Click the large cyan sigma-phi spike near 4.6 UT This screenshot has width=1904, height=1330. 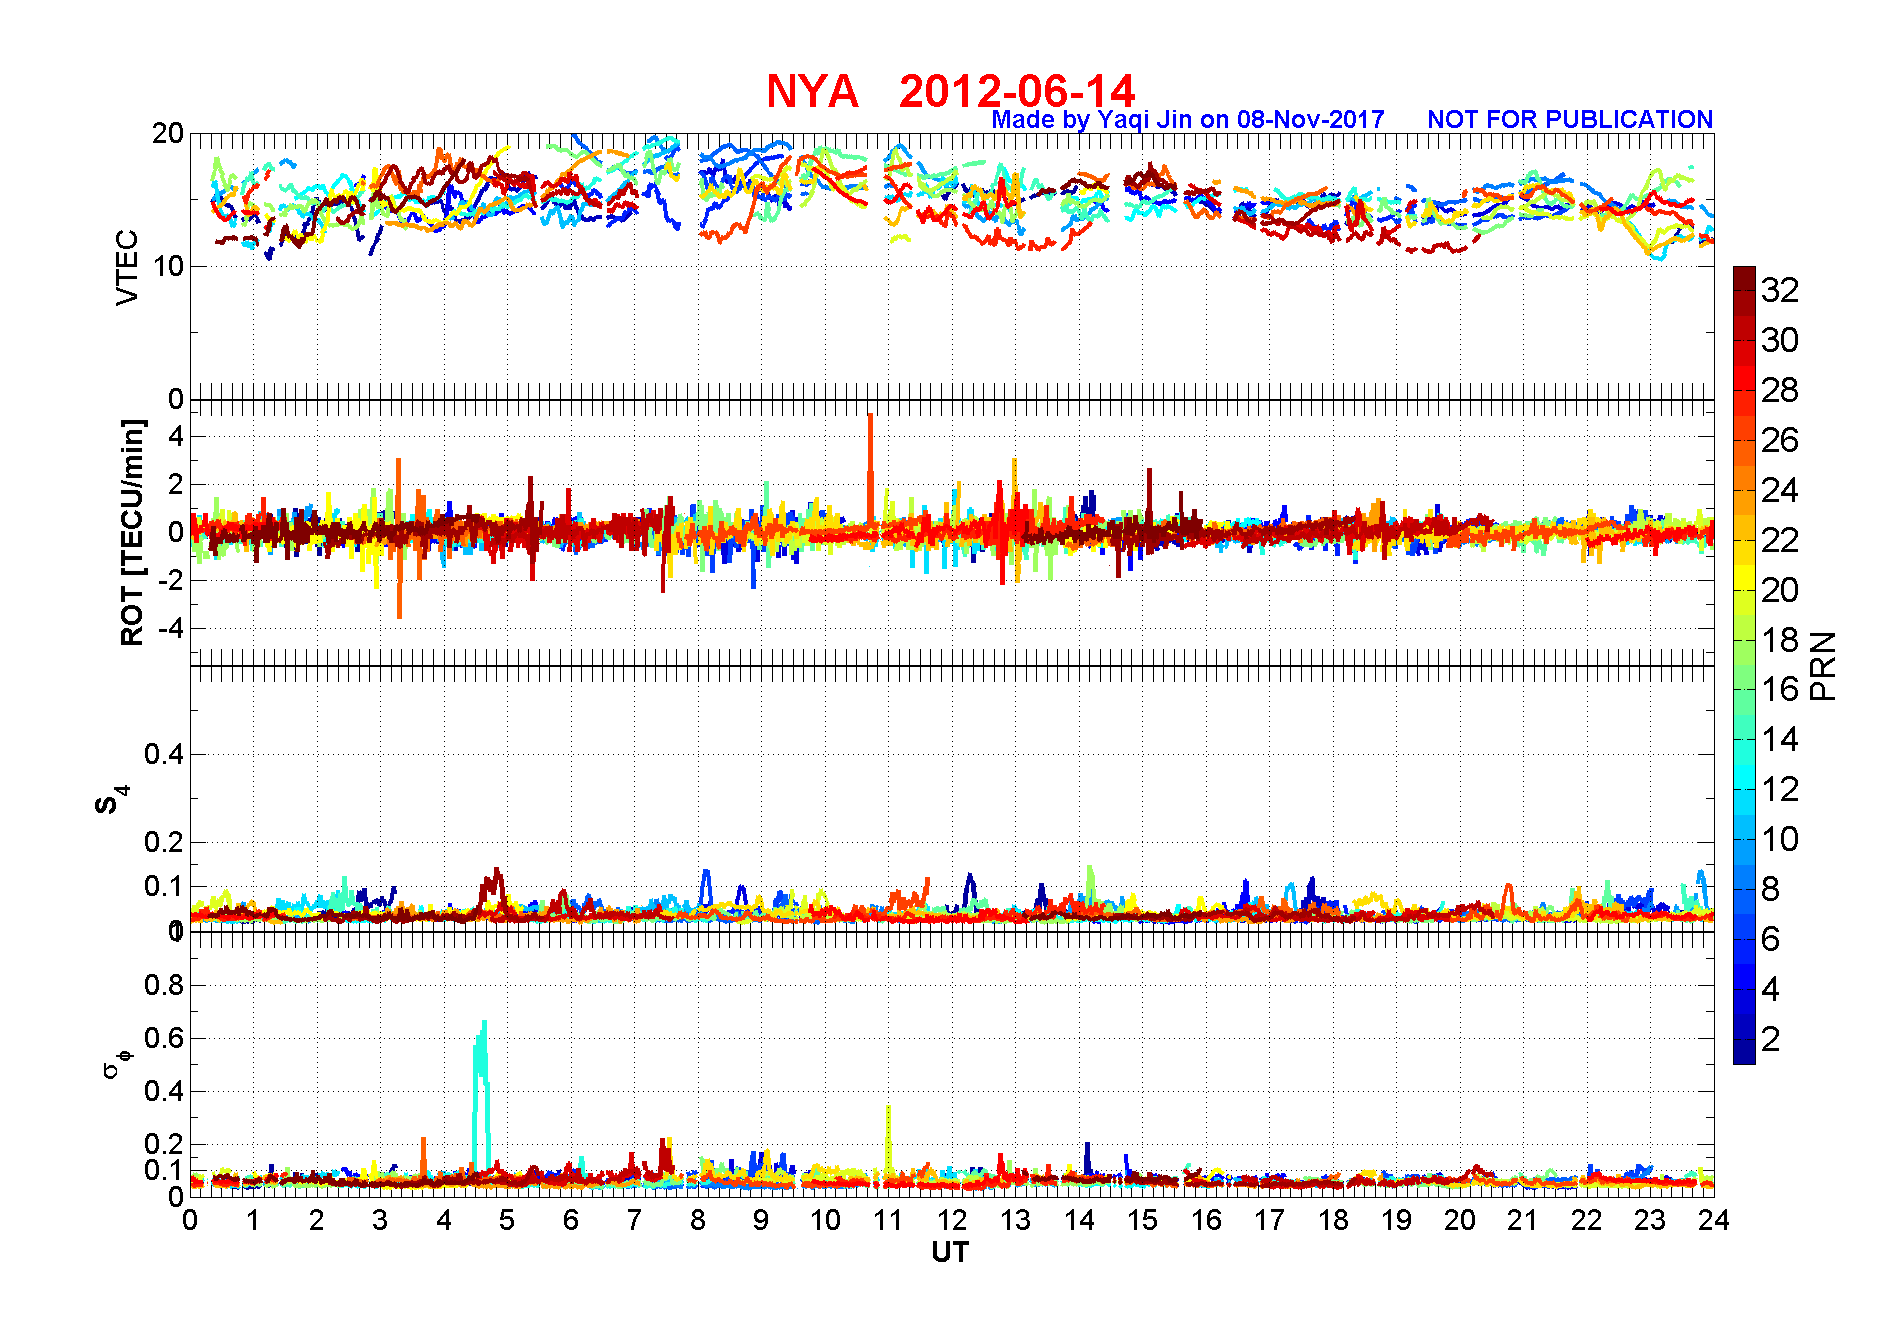point(482,1095)
